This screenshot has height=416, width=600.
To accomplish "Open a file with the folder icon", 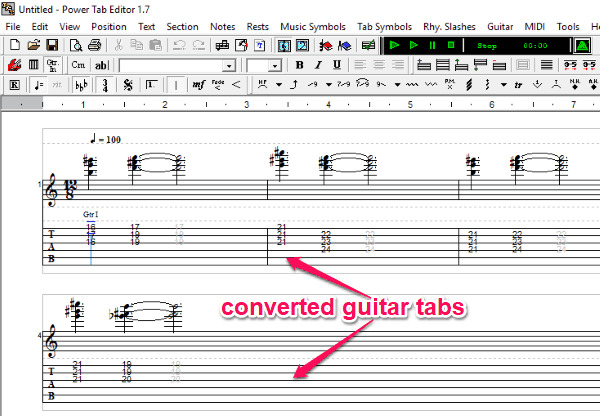I will click(x=34, y=46).
